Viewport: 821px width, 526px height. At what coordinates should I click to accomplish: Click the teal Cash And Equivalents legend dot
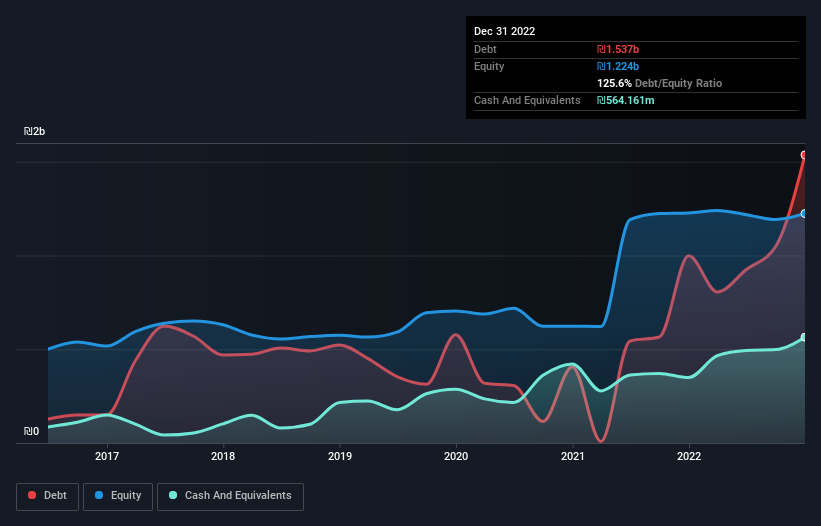click(x=173, y=495)
